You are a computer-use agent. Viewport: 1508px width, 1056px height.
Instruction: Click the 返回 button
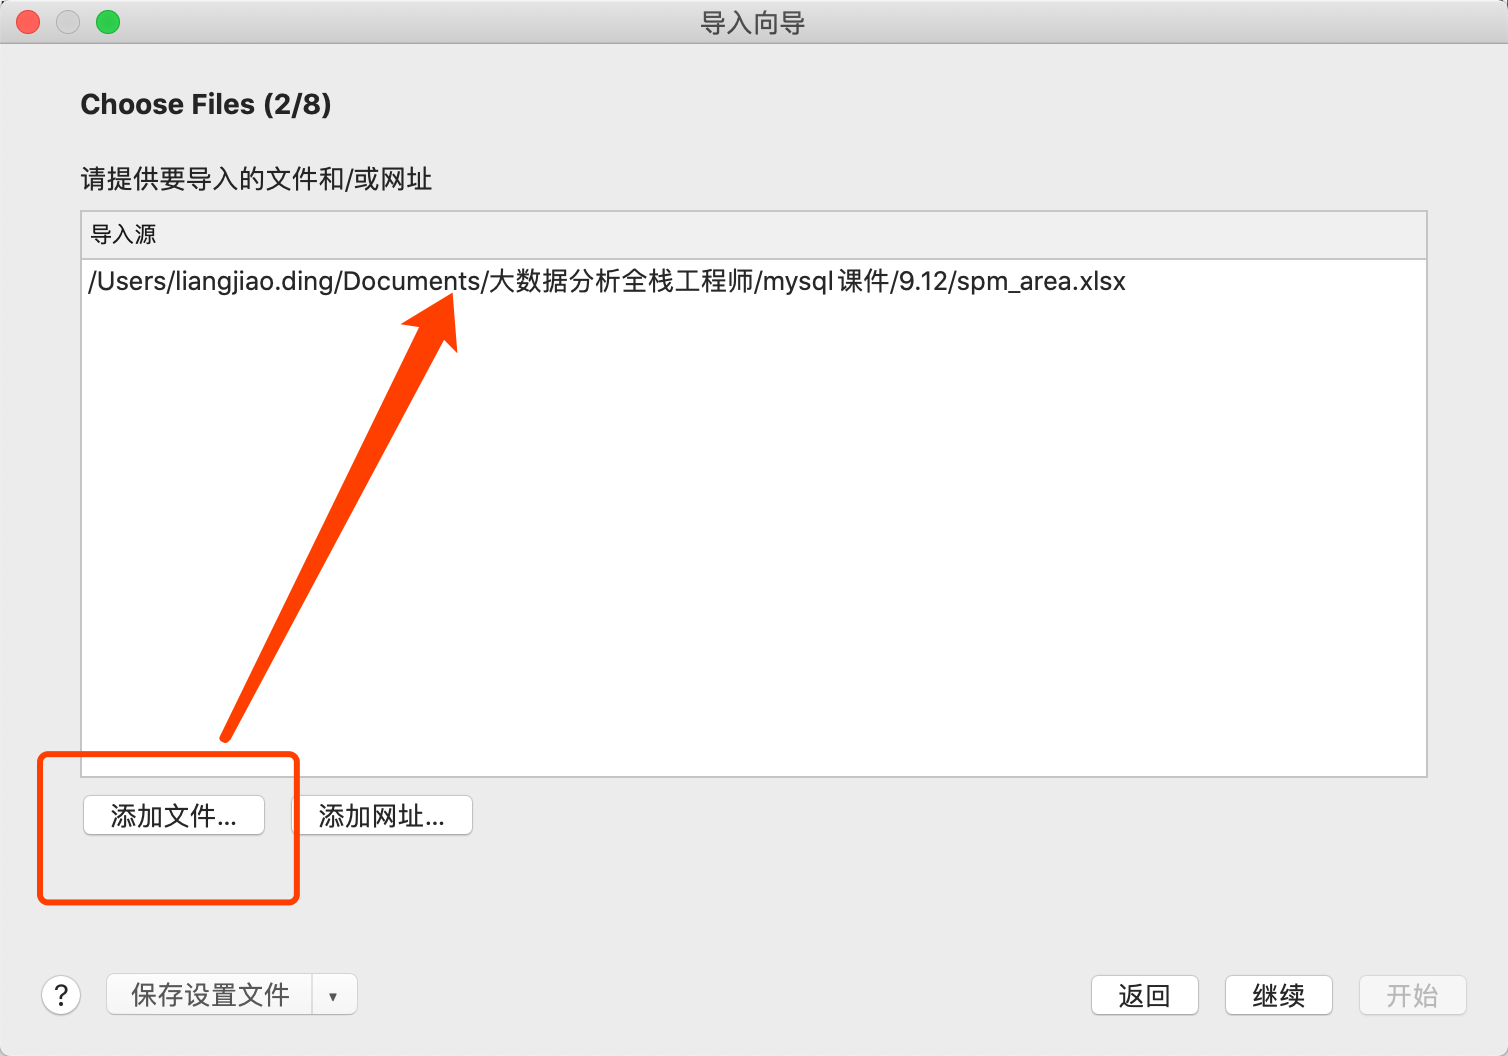point(1145,995)
